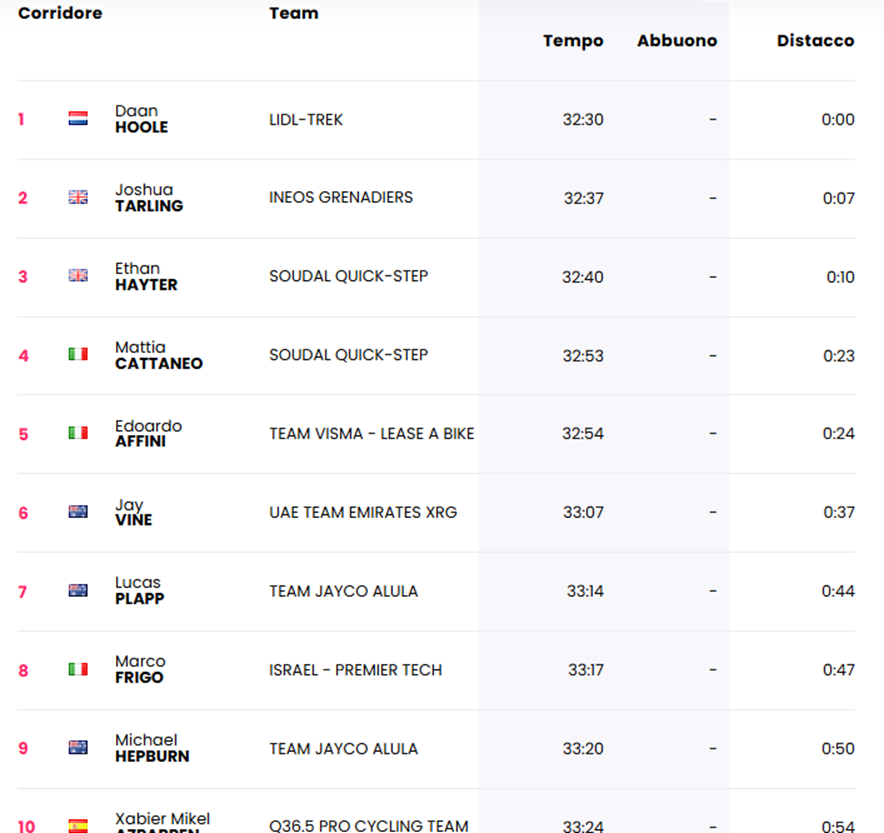This screenshot has height=833, width=884.
Task: Sort by the Distacco column header
Action: point(815,41)
